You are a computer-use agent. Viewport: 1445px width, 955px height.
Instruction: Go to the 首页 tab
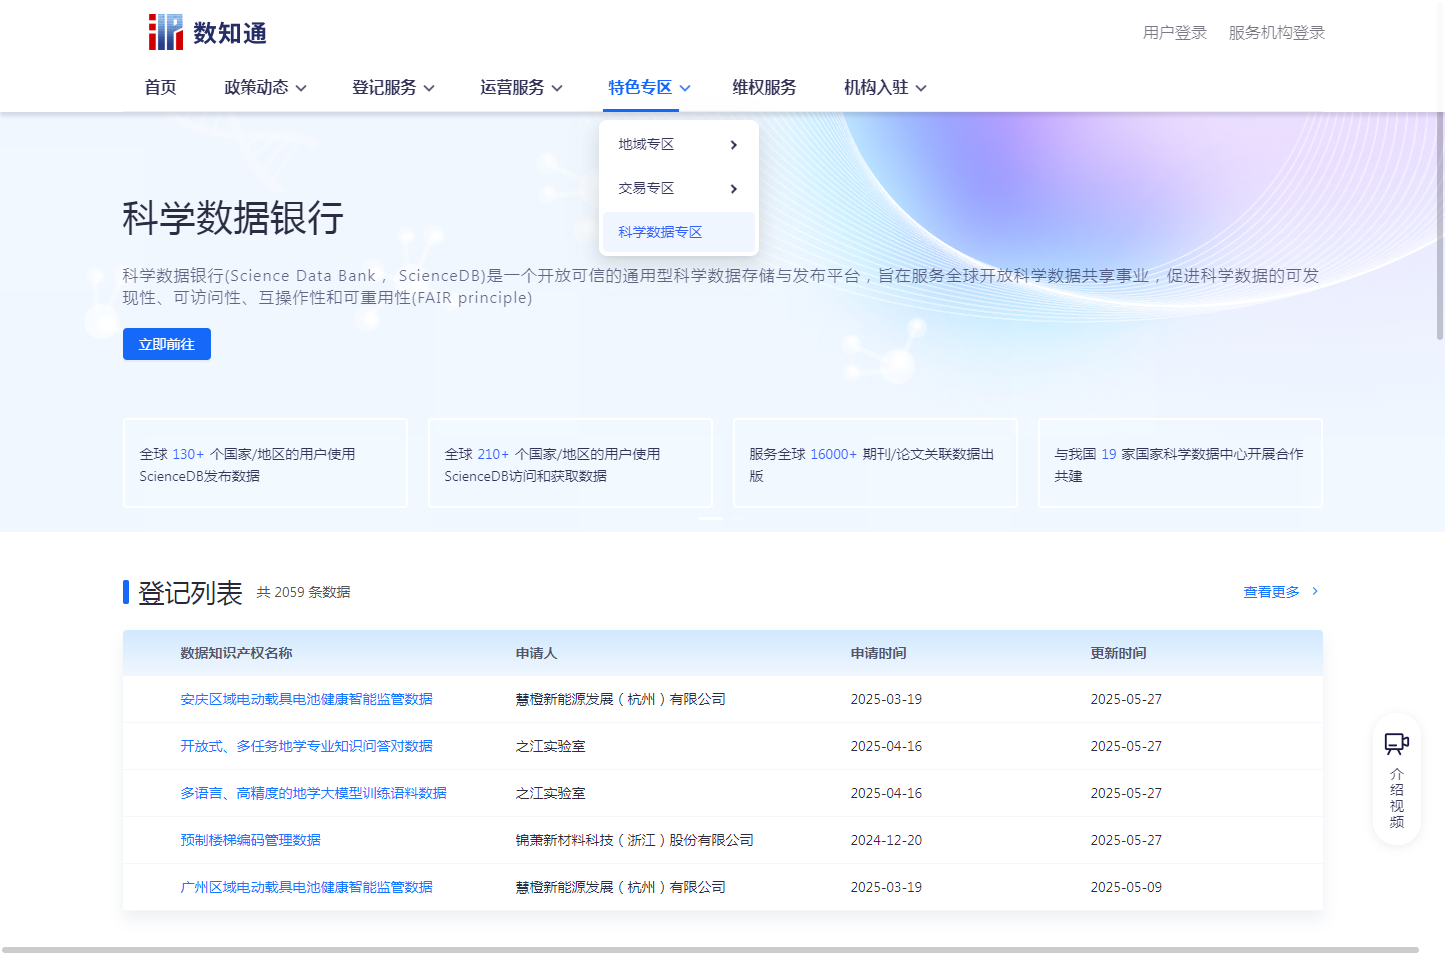tap(160, 88)
